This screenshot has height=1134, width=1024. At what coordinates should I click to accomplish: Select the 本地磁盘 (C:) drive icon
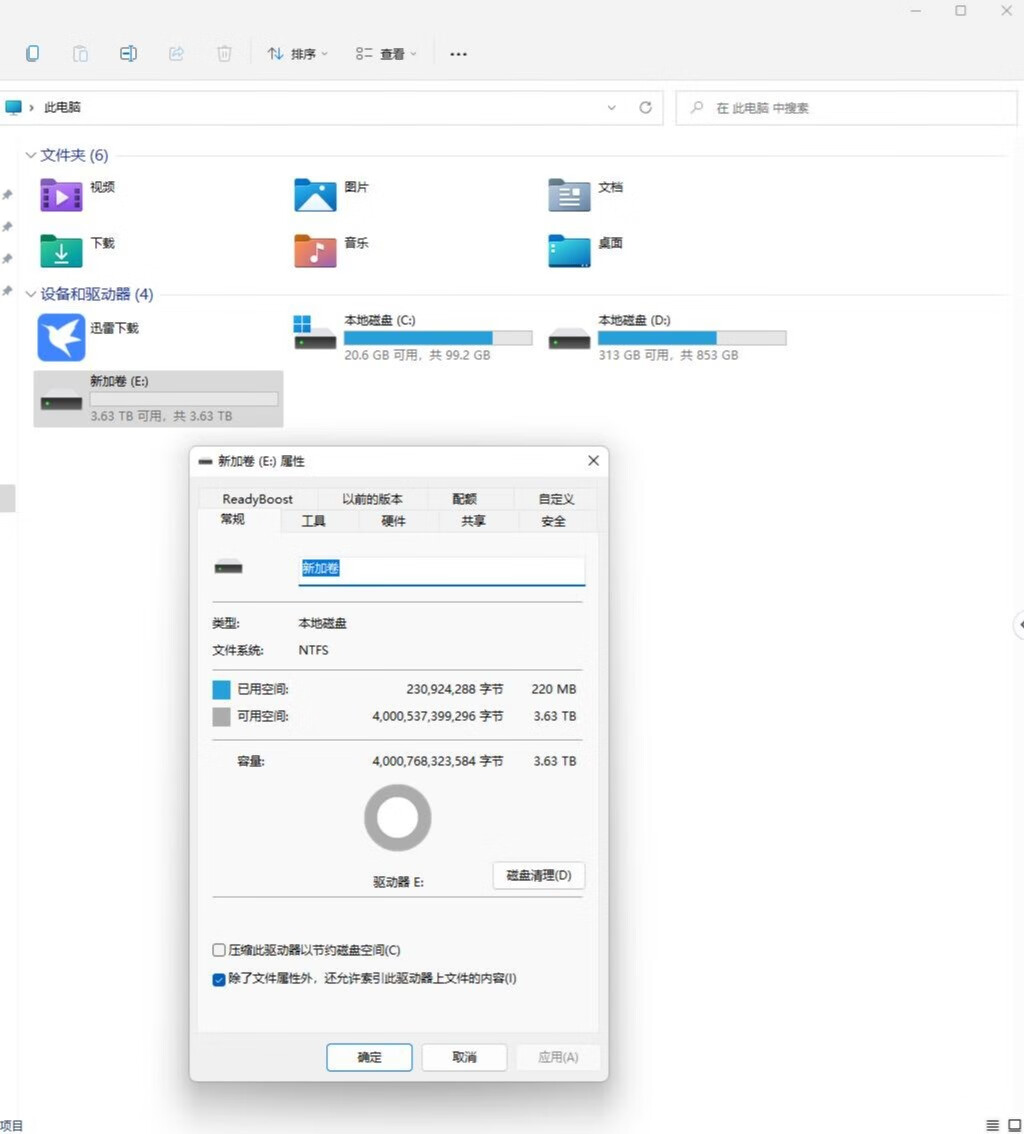pos(315,333)
